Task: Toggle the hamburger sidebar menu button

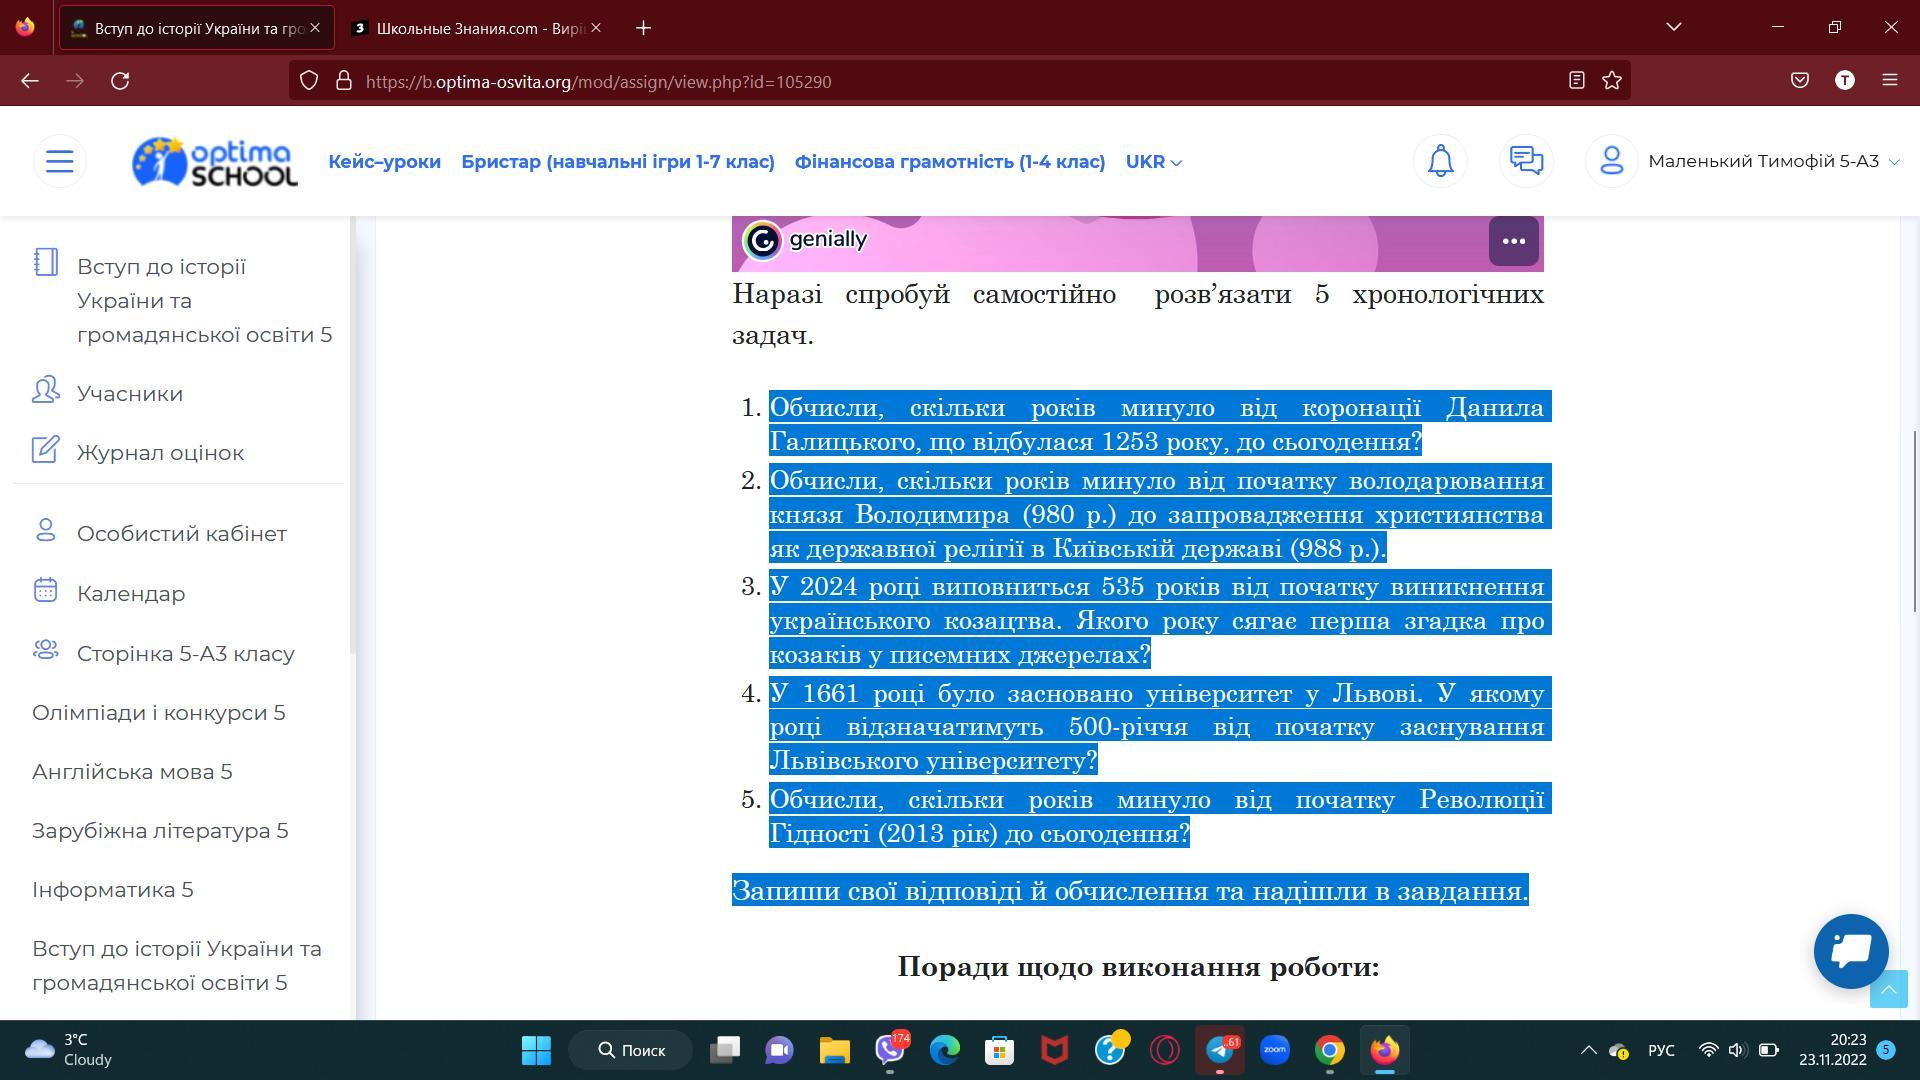Action: click(60, 161)
